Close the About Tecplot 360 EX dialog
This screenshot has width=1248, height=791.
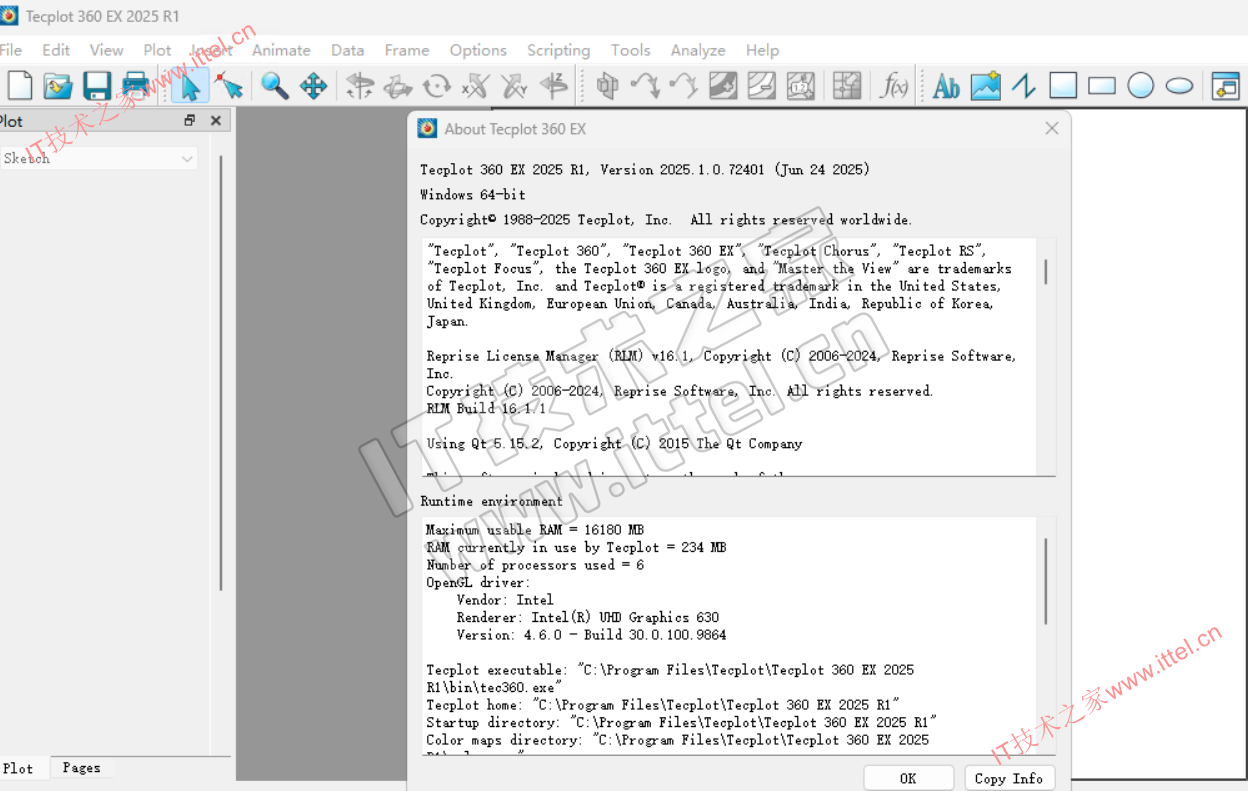[1051, 129]
